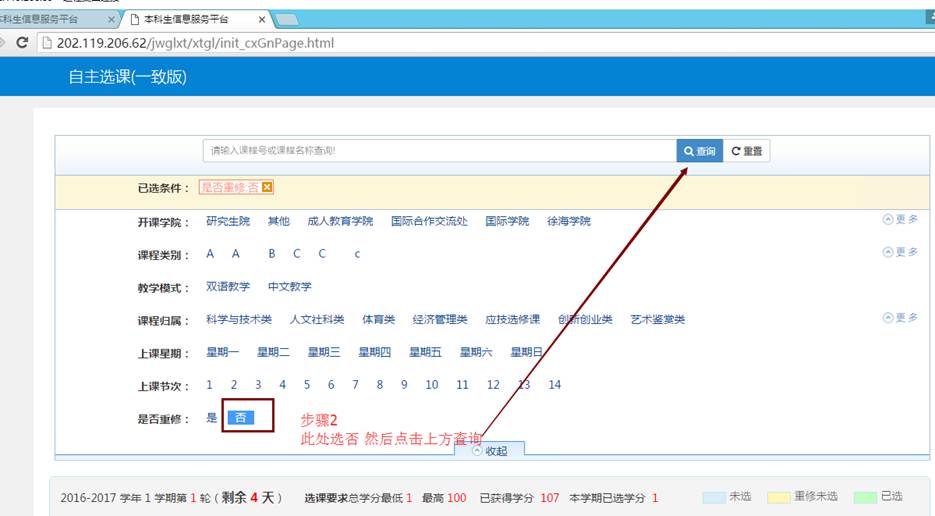Select 否 for 是否重修

(240, 418)
